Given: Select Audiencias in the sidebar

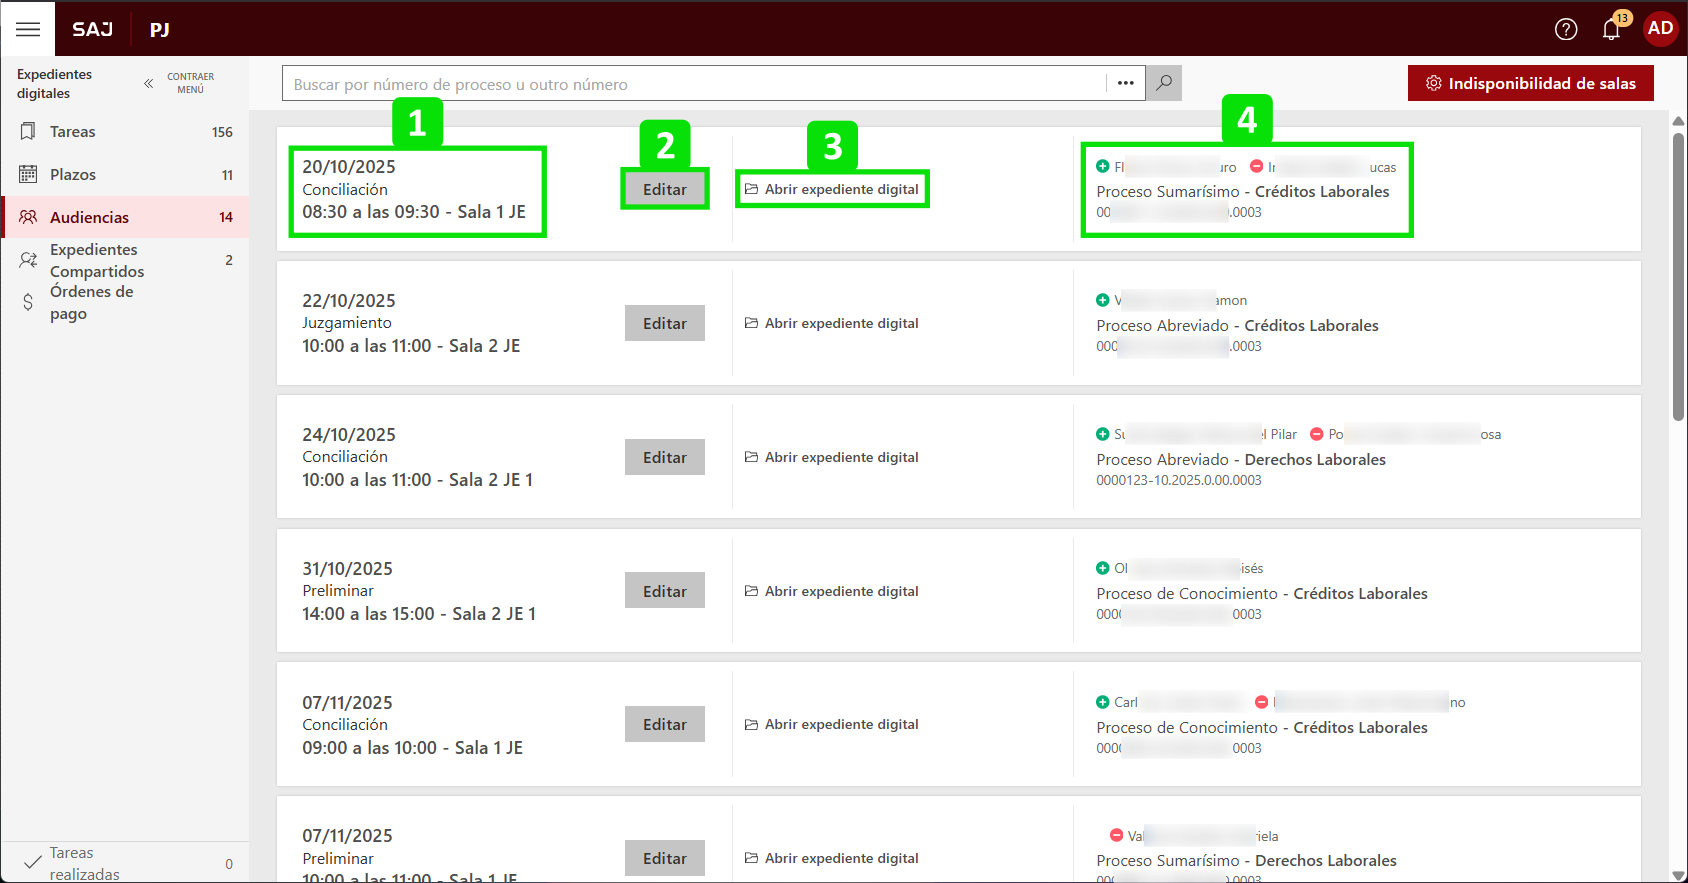Looking at the screenshot, I should [89, 218].
